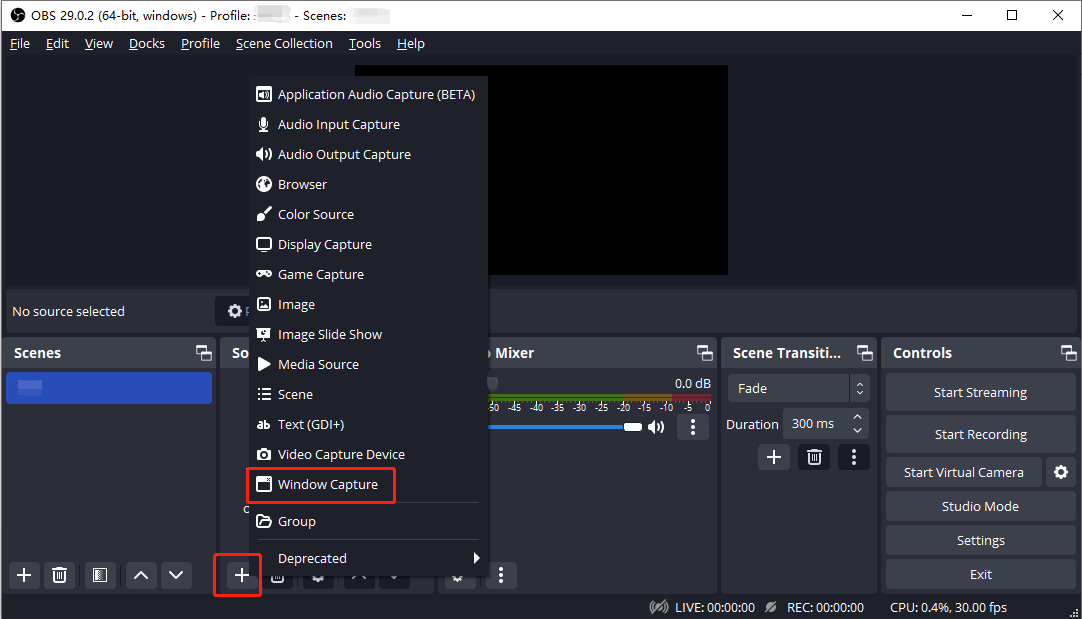Move the scene up with the up arrow
The image size is (1082, 619).
[x=141, y=575]
